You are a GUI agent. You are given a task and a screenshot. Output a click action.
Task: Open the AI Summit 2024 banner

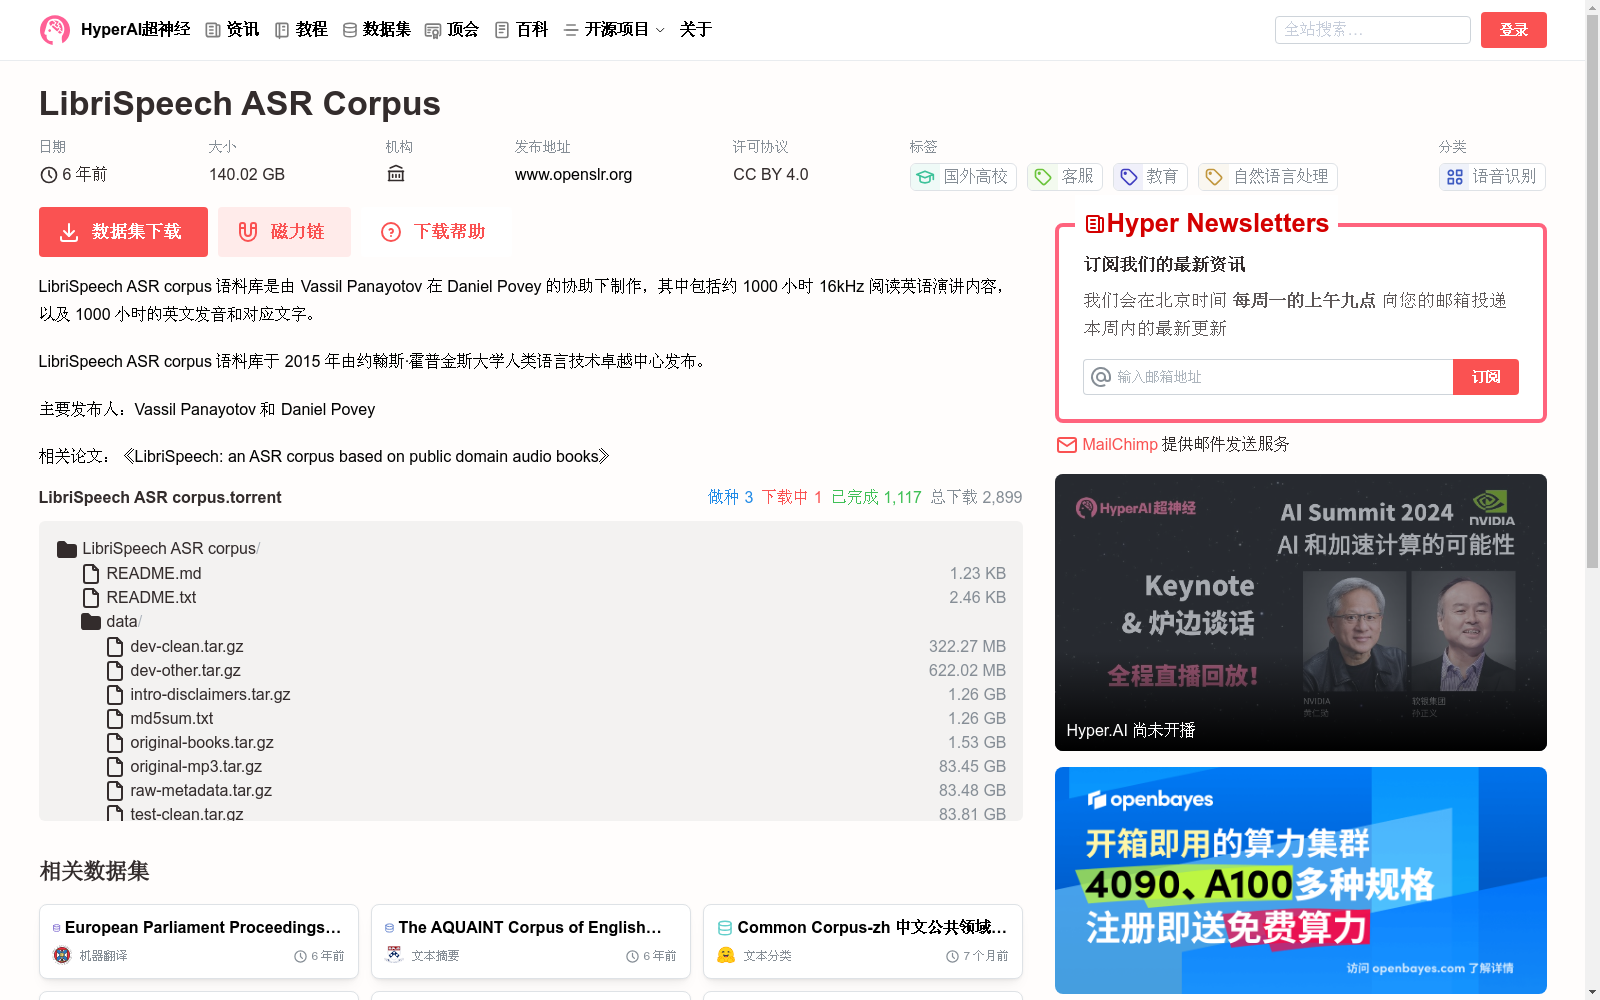(x=1301, y=612)
